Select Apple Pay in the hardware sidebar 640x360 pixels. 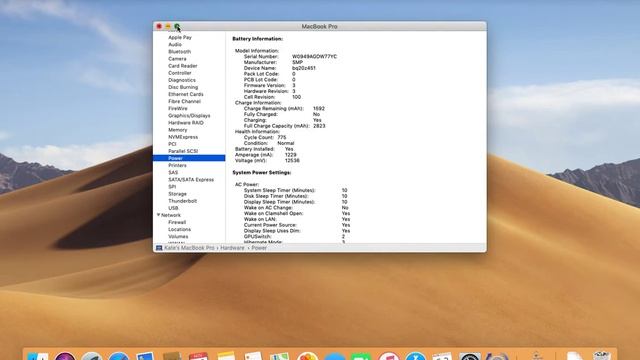click(180, 37)
